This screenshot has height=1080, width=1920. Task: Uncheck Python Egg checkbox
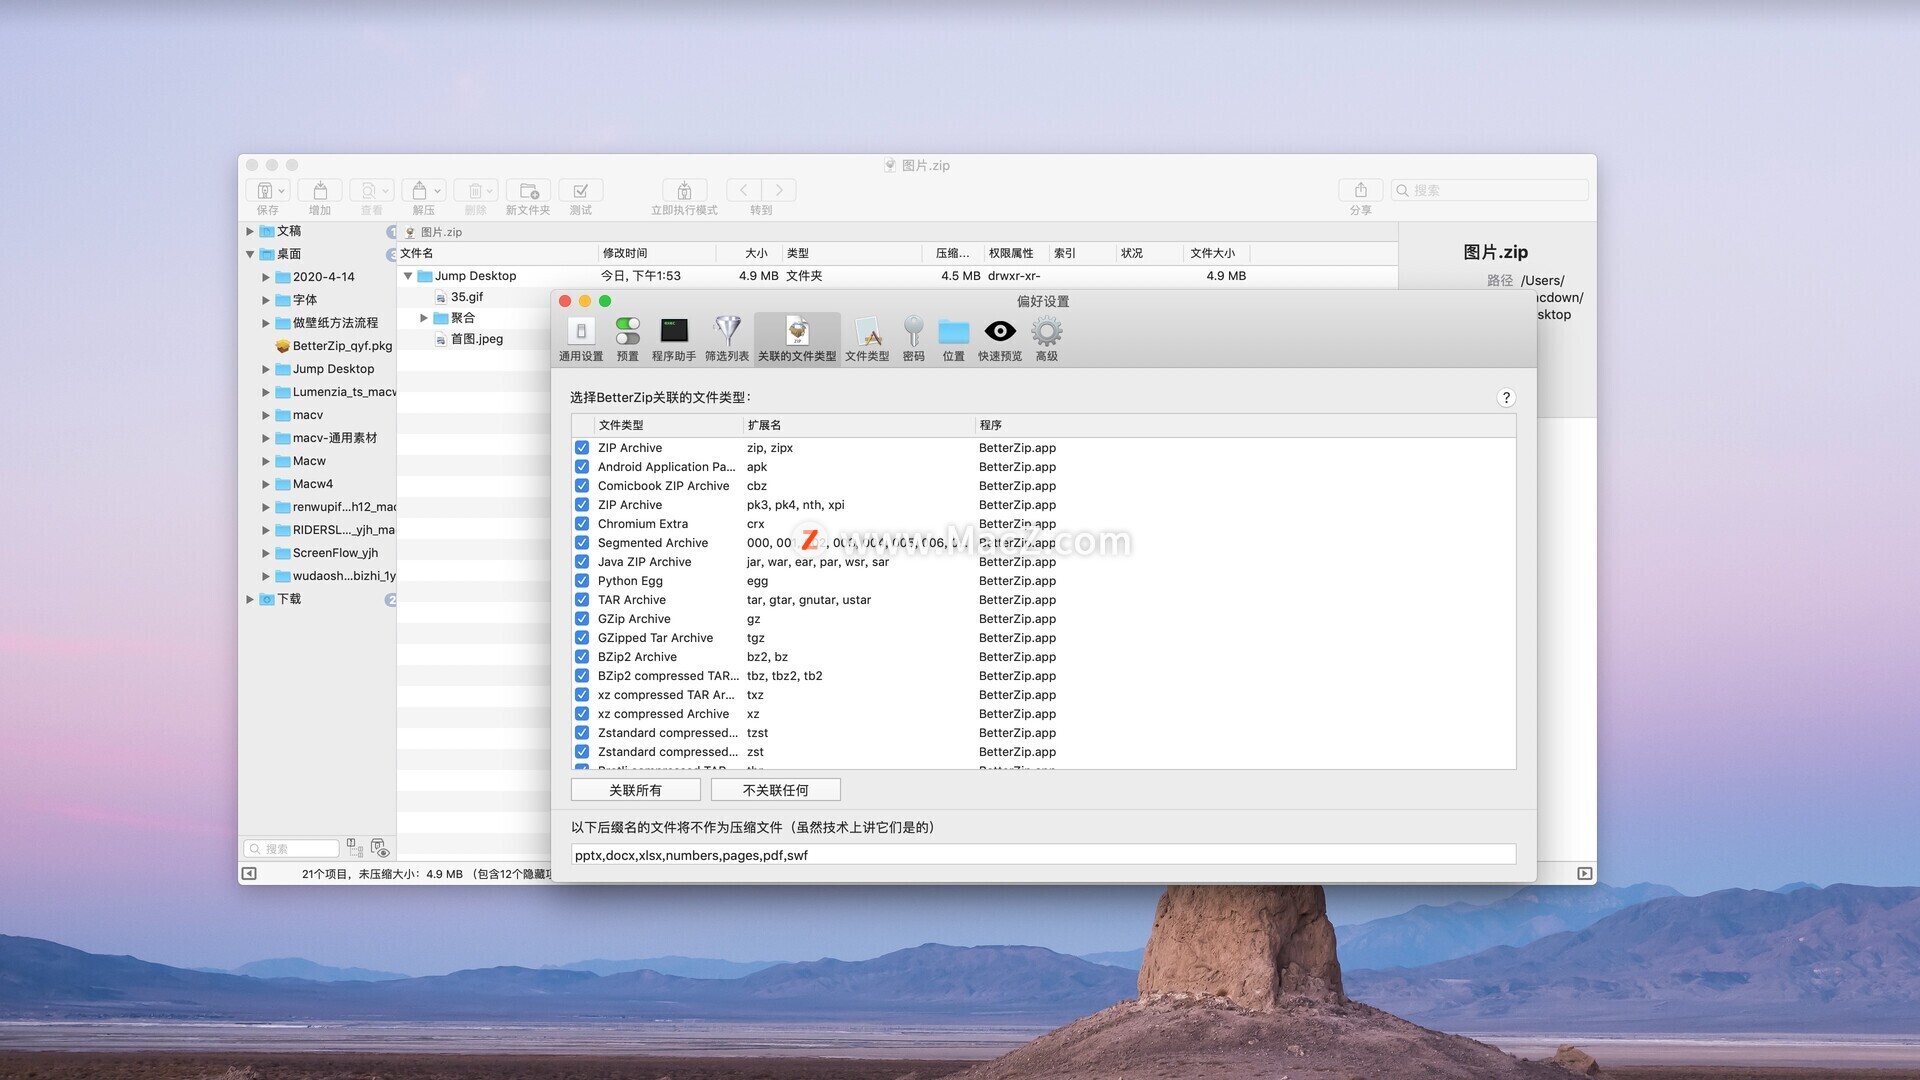(x=582, y=581)
